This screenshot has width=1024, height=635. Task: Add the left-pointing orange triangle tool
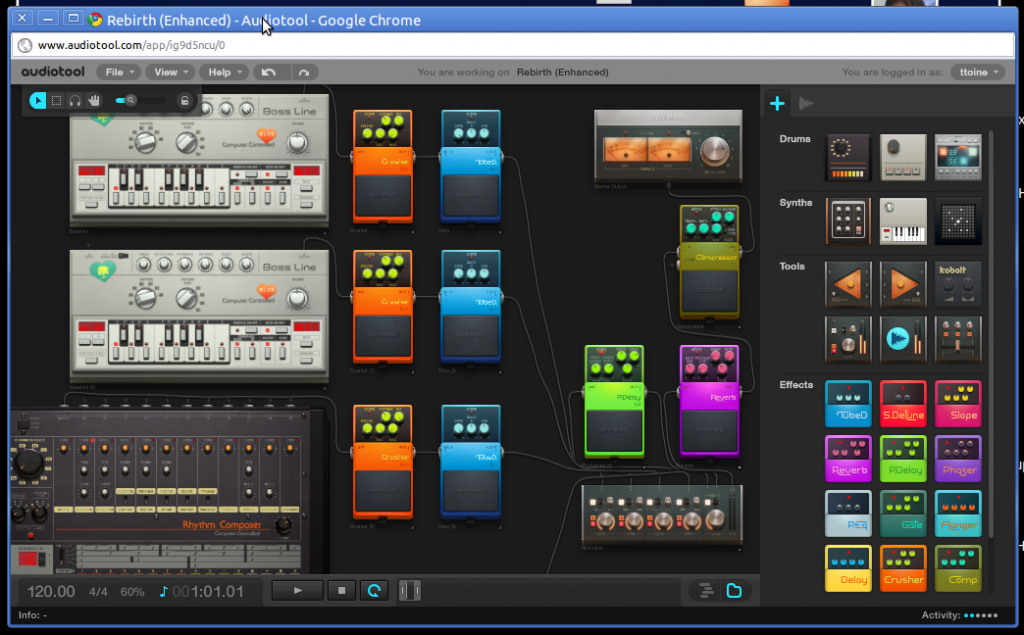point(848,284)
